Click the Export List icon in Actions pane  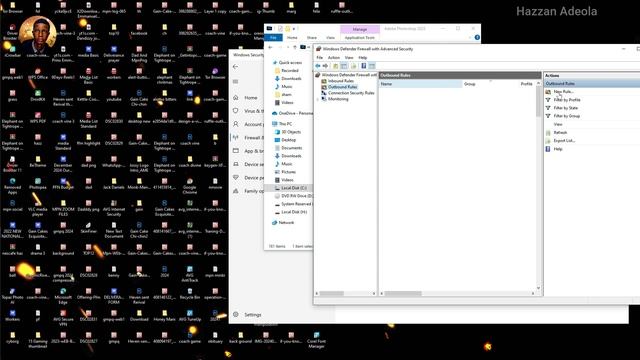pos(548,141)
